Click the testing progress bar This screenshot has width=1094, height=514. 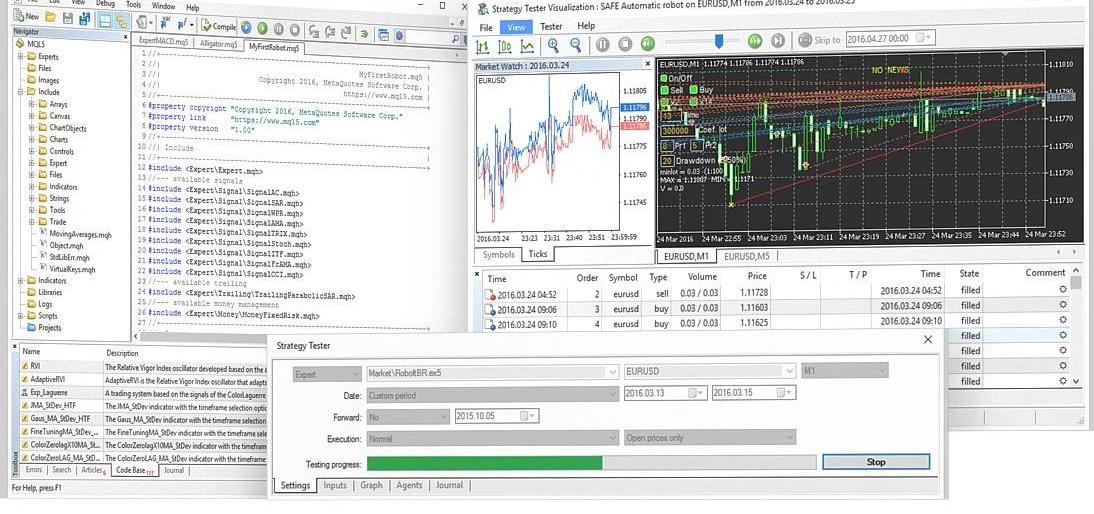pos(591,462)
